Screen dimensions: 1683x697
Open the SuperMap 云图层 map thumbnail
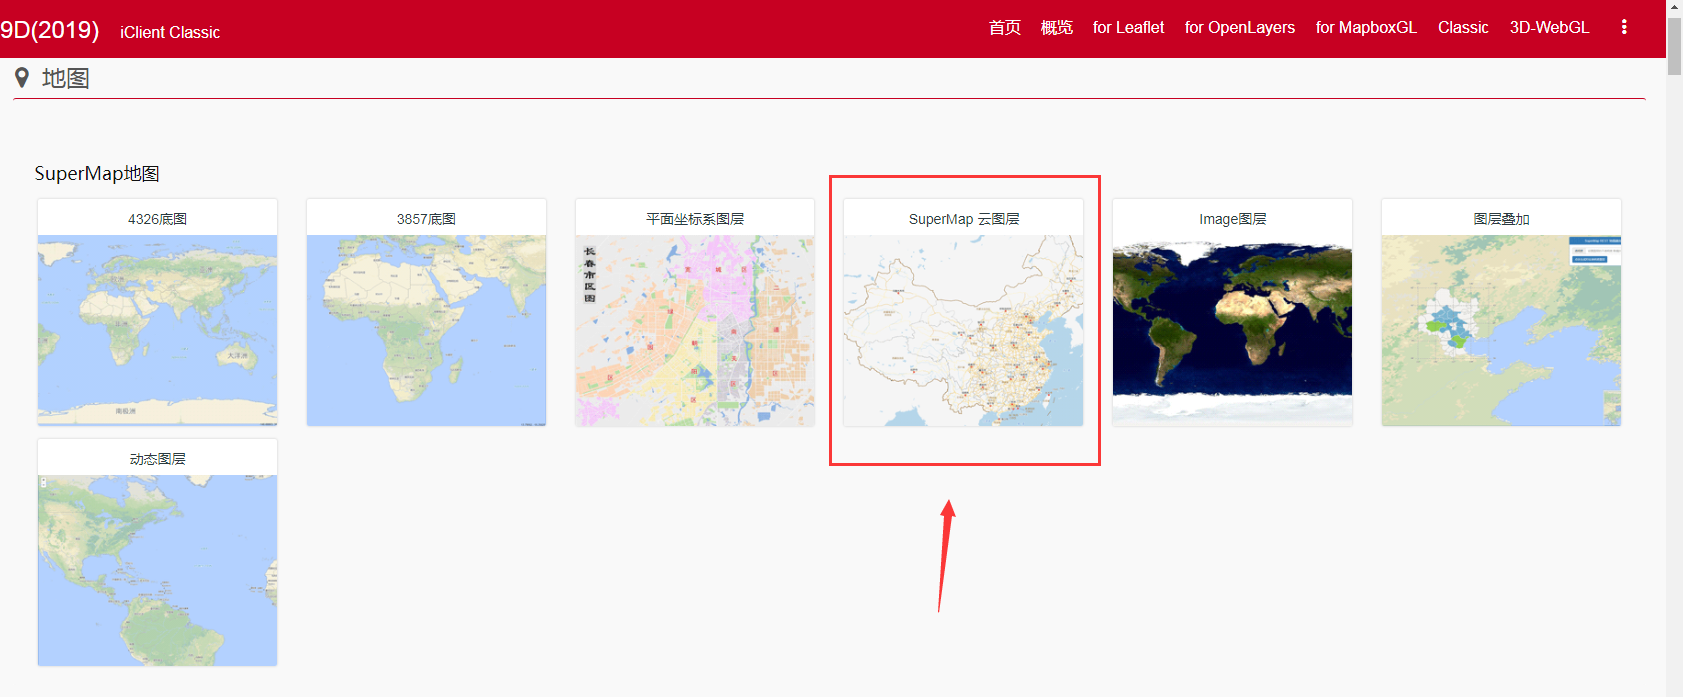pyautogui.click(x=964, y=331)
